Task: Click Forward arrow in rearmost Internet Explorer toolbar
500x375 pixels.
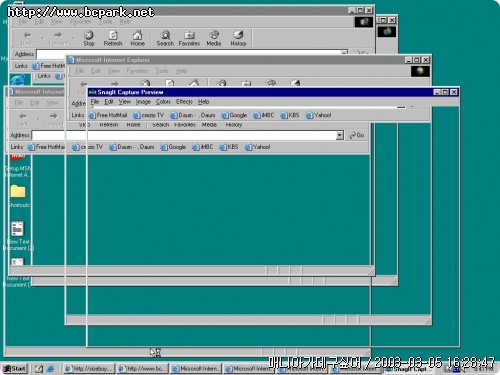Action: click(58, 35)
